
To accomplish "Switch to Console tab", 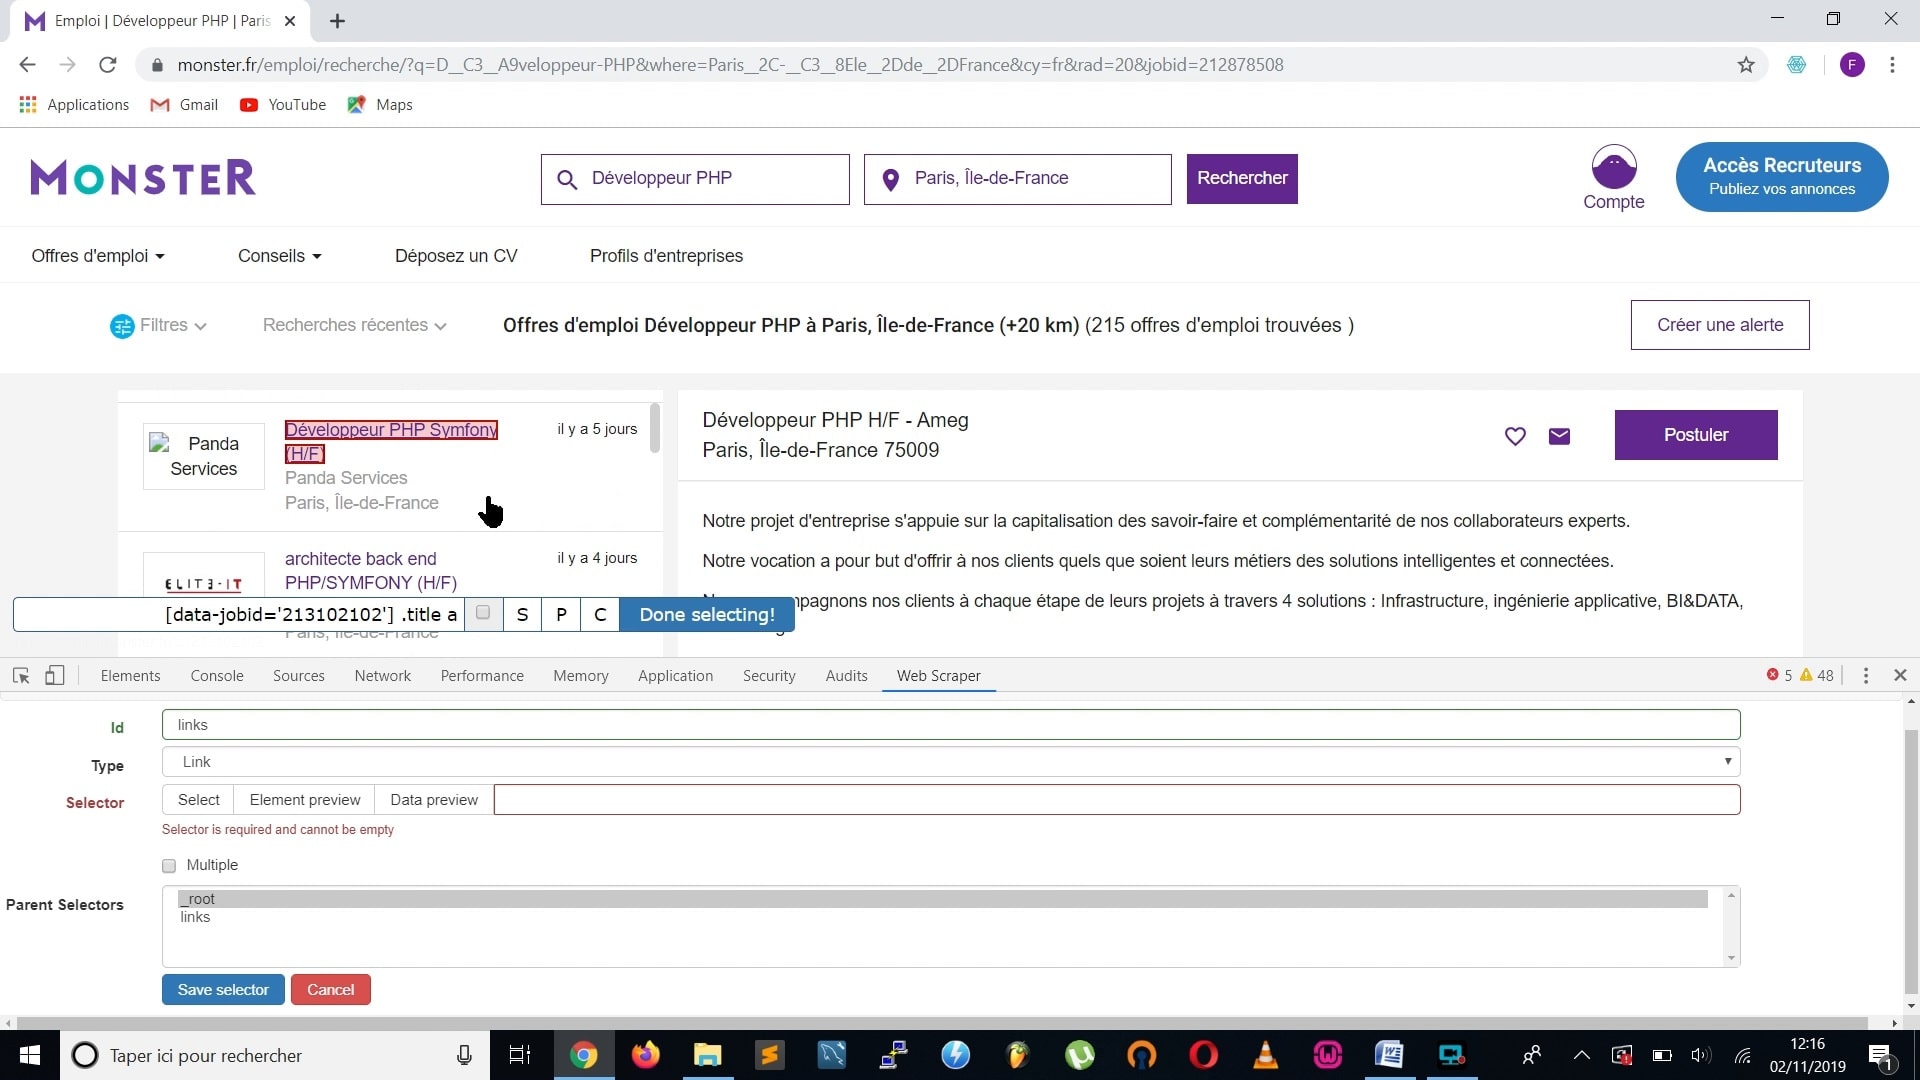I will pyautogui.click(x=217, y=676).
